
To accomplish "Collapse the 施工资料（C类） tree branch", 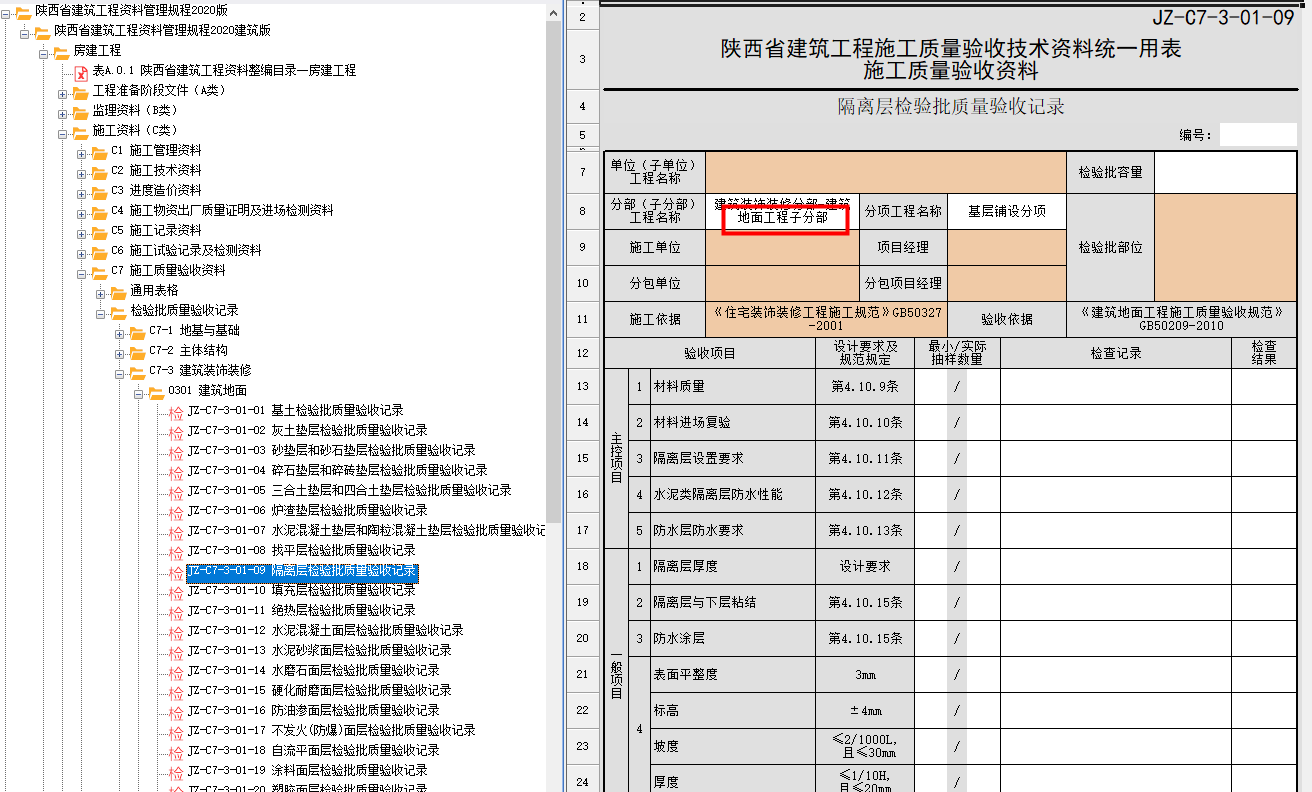I will (x=63, y=132).
